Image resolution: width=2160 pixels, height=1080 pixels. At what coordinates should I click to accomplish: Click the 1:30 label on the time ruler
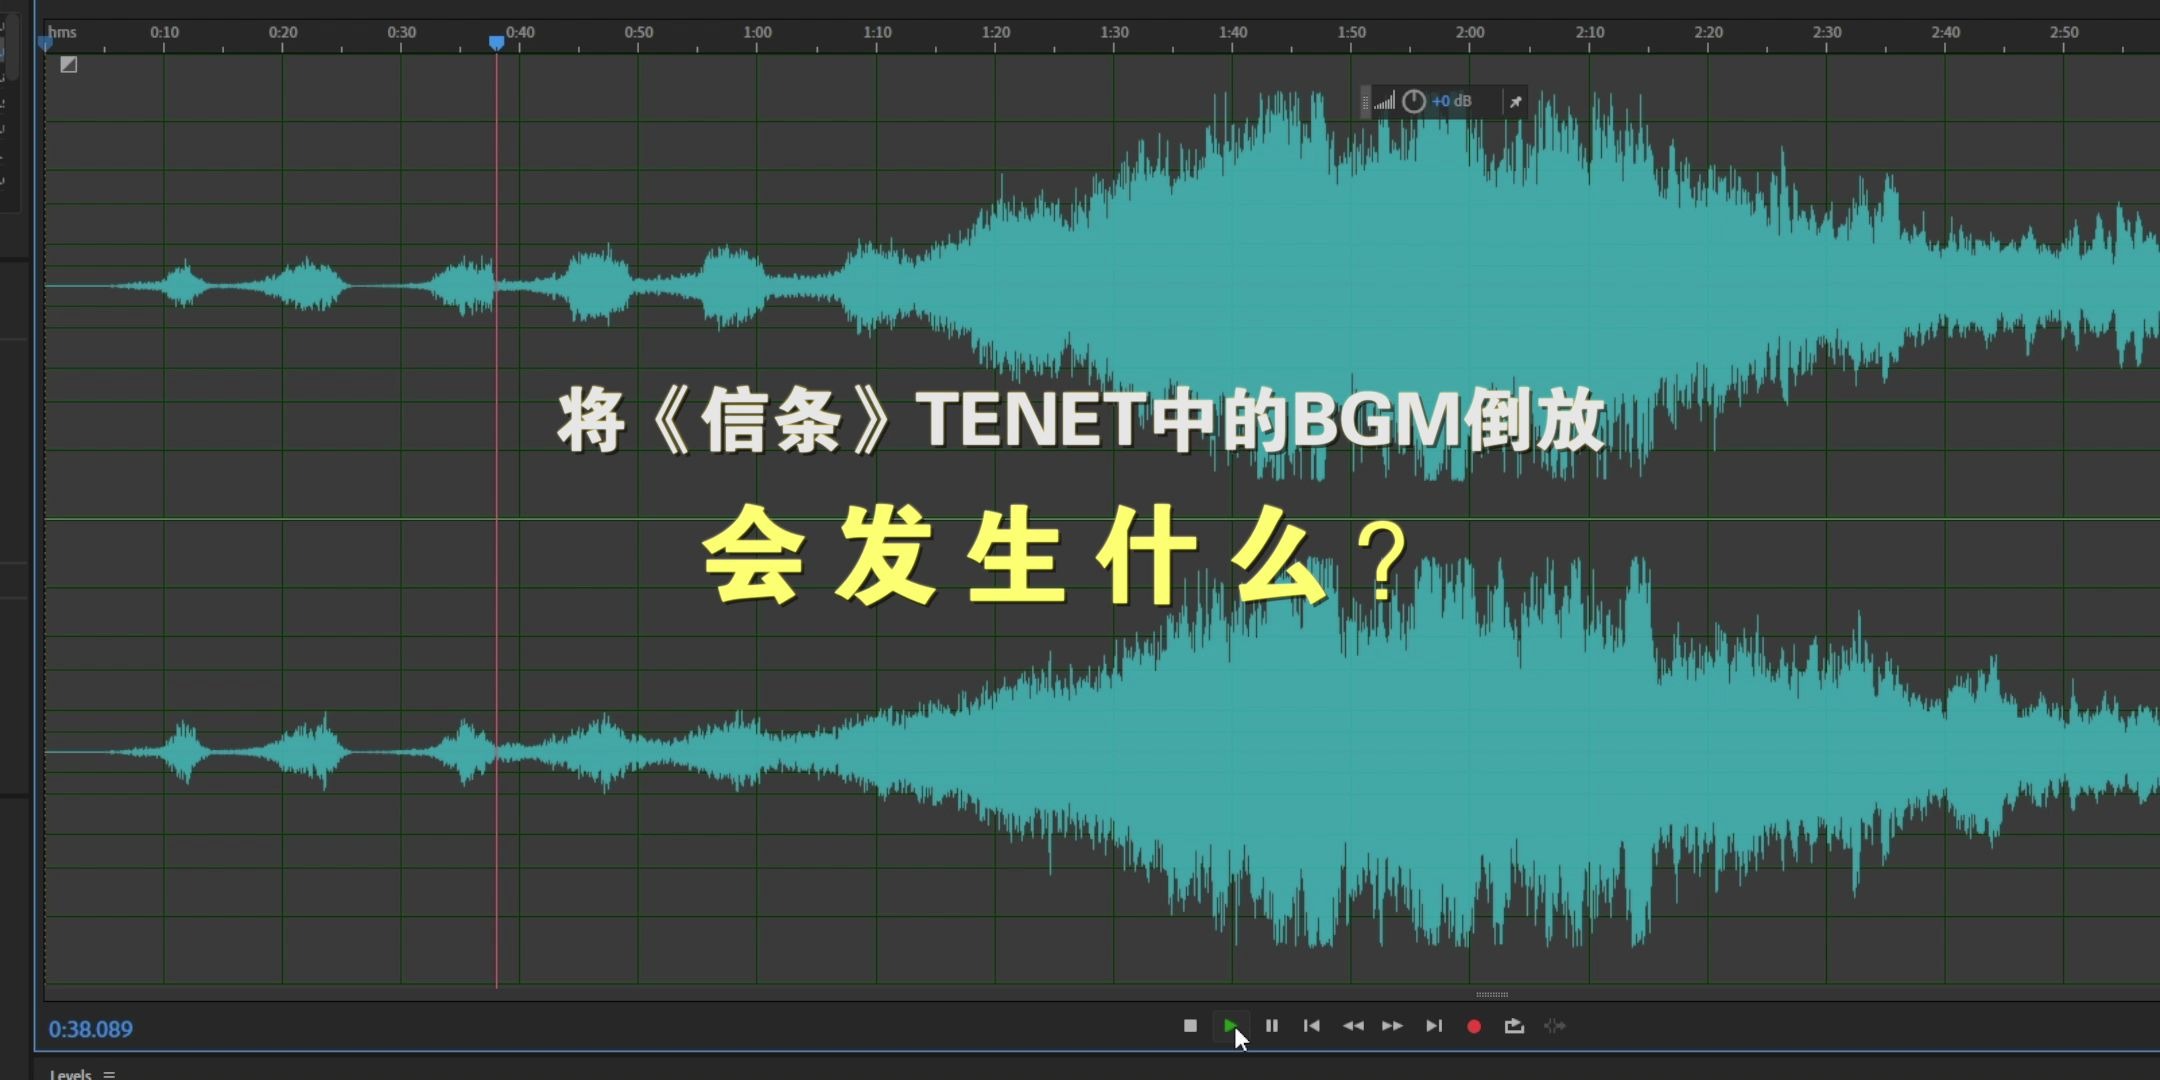[1114, 32]
